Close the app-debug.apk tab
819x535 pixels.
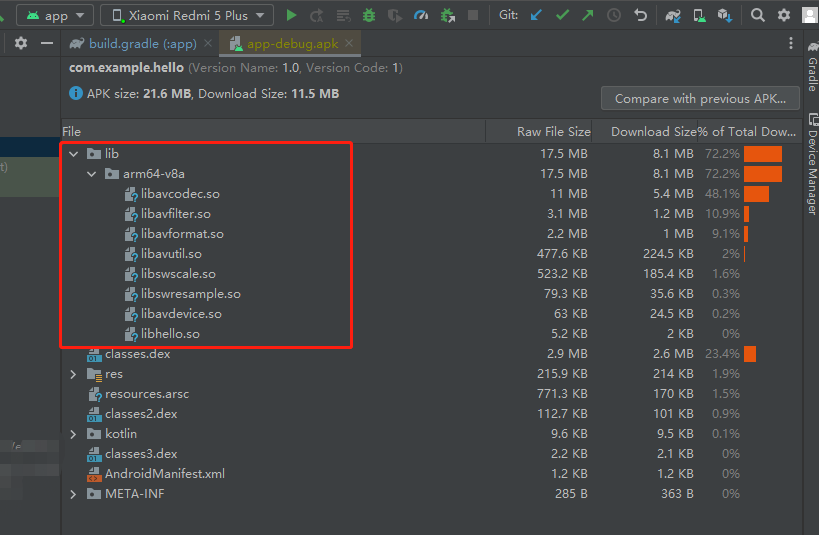[349, 44]
